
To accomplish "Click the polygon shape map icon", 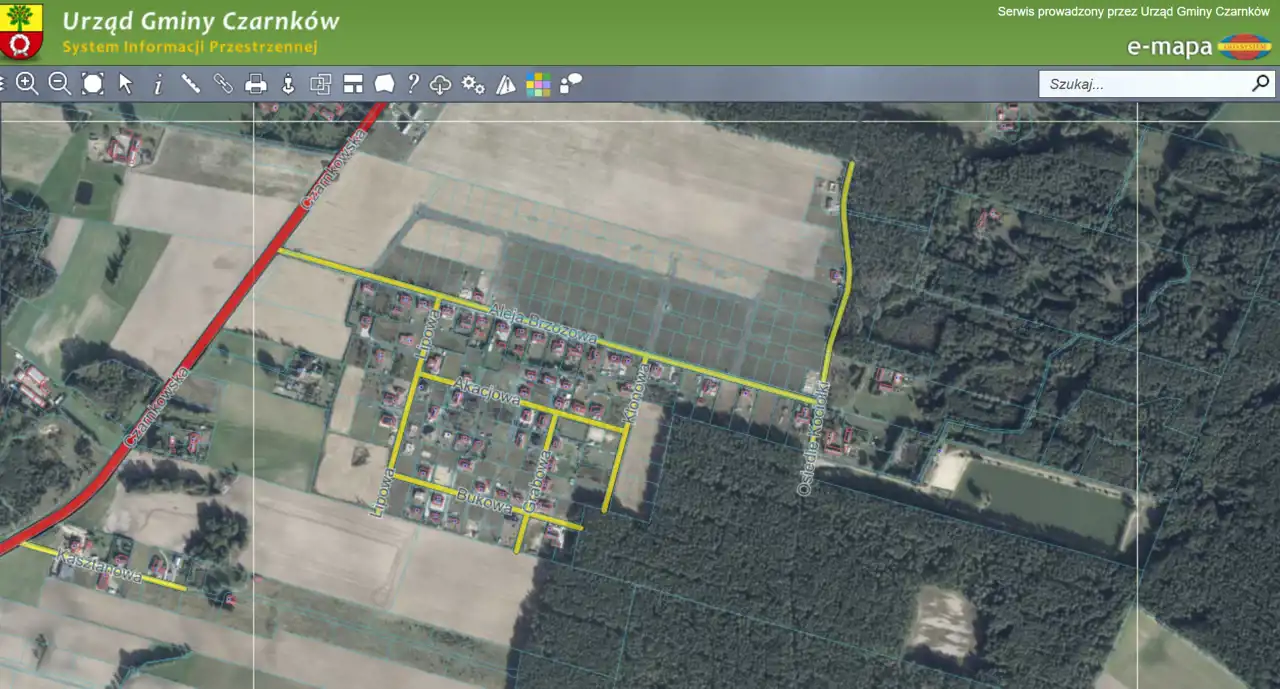I will [384, 84].
